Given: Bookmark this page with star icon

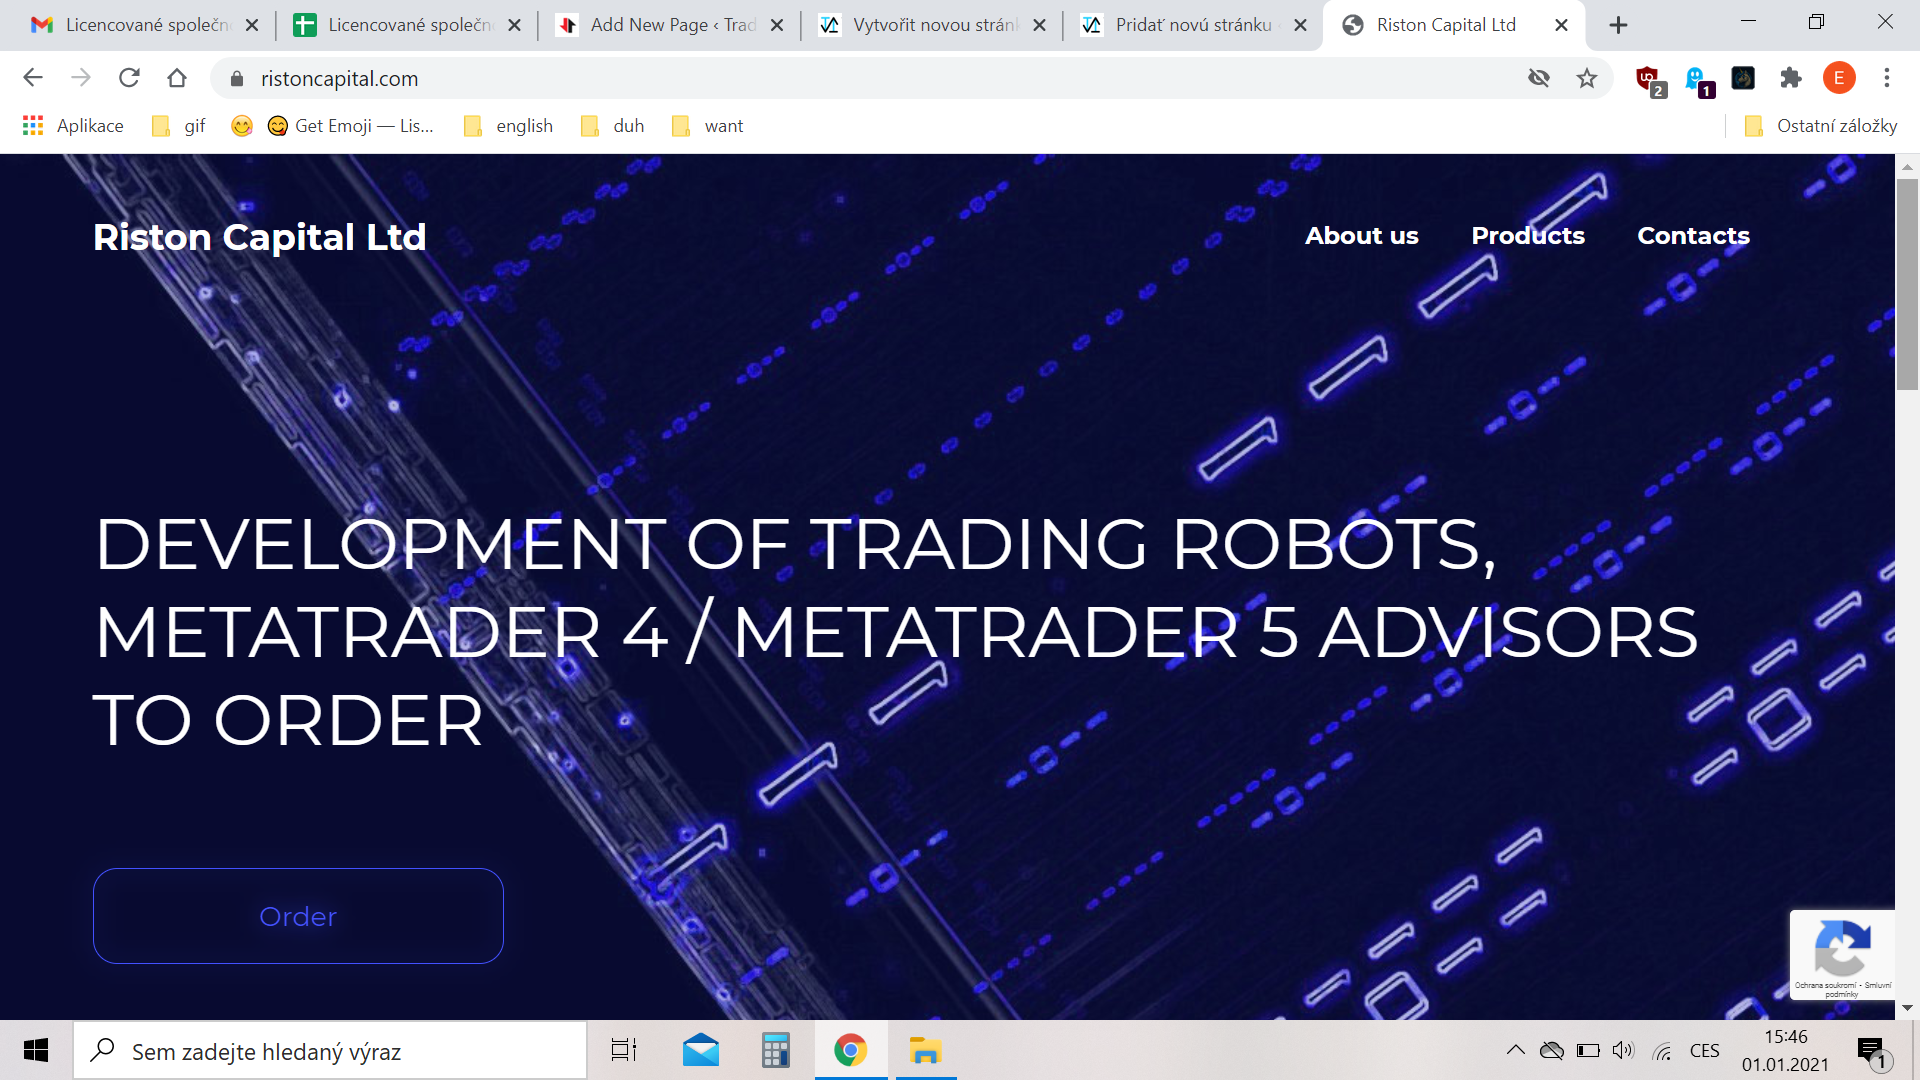Looking at the screenshot, I should click(x=1587, y=78).
